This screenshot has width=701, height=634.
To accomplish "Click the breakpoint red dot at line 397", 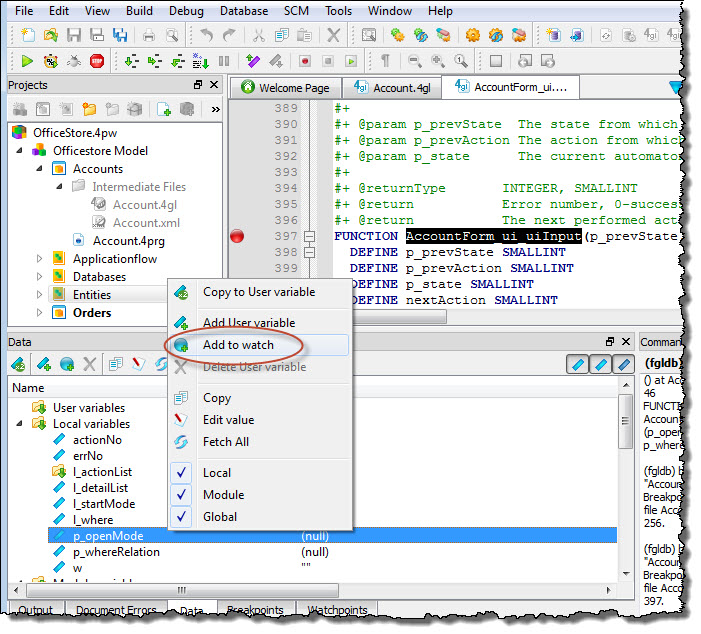I will (x=238, y=236).
